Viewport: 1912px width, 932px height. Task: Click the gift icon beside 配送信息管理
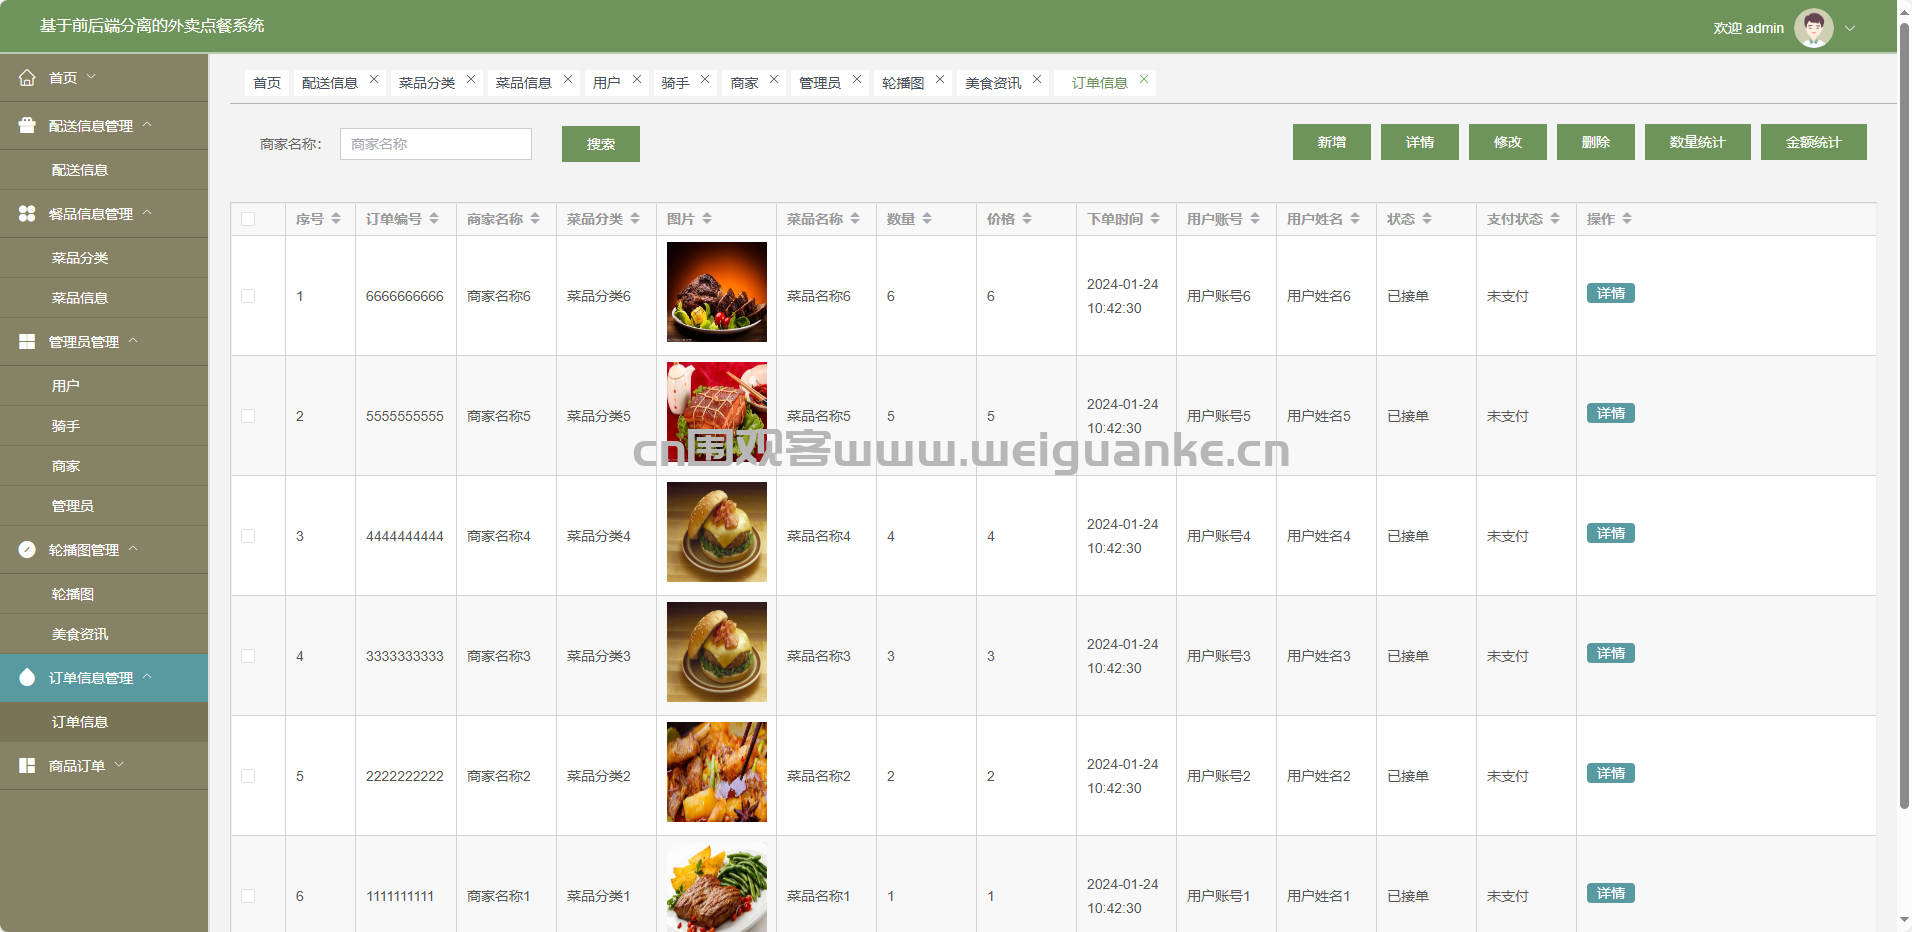[27, 126]
